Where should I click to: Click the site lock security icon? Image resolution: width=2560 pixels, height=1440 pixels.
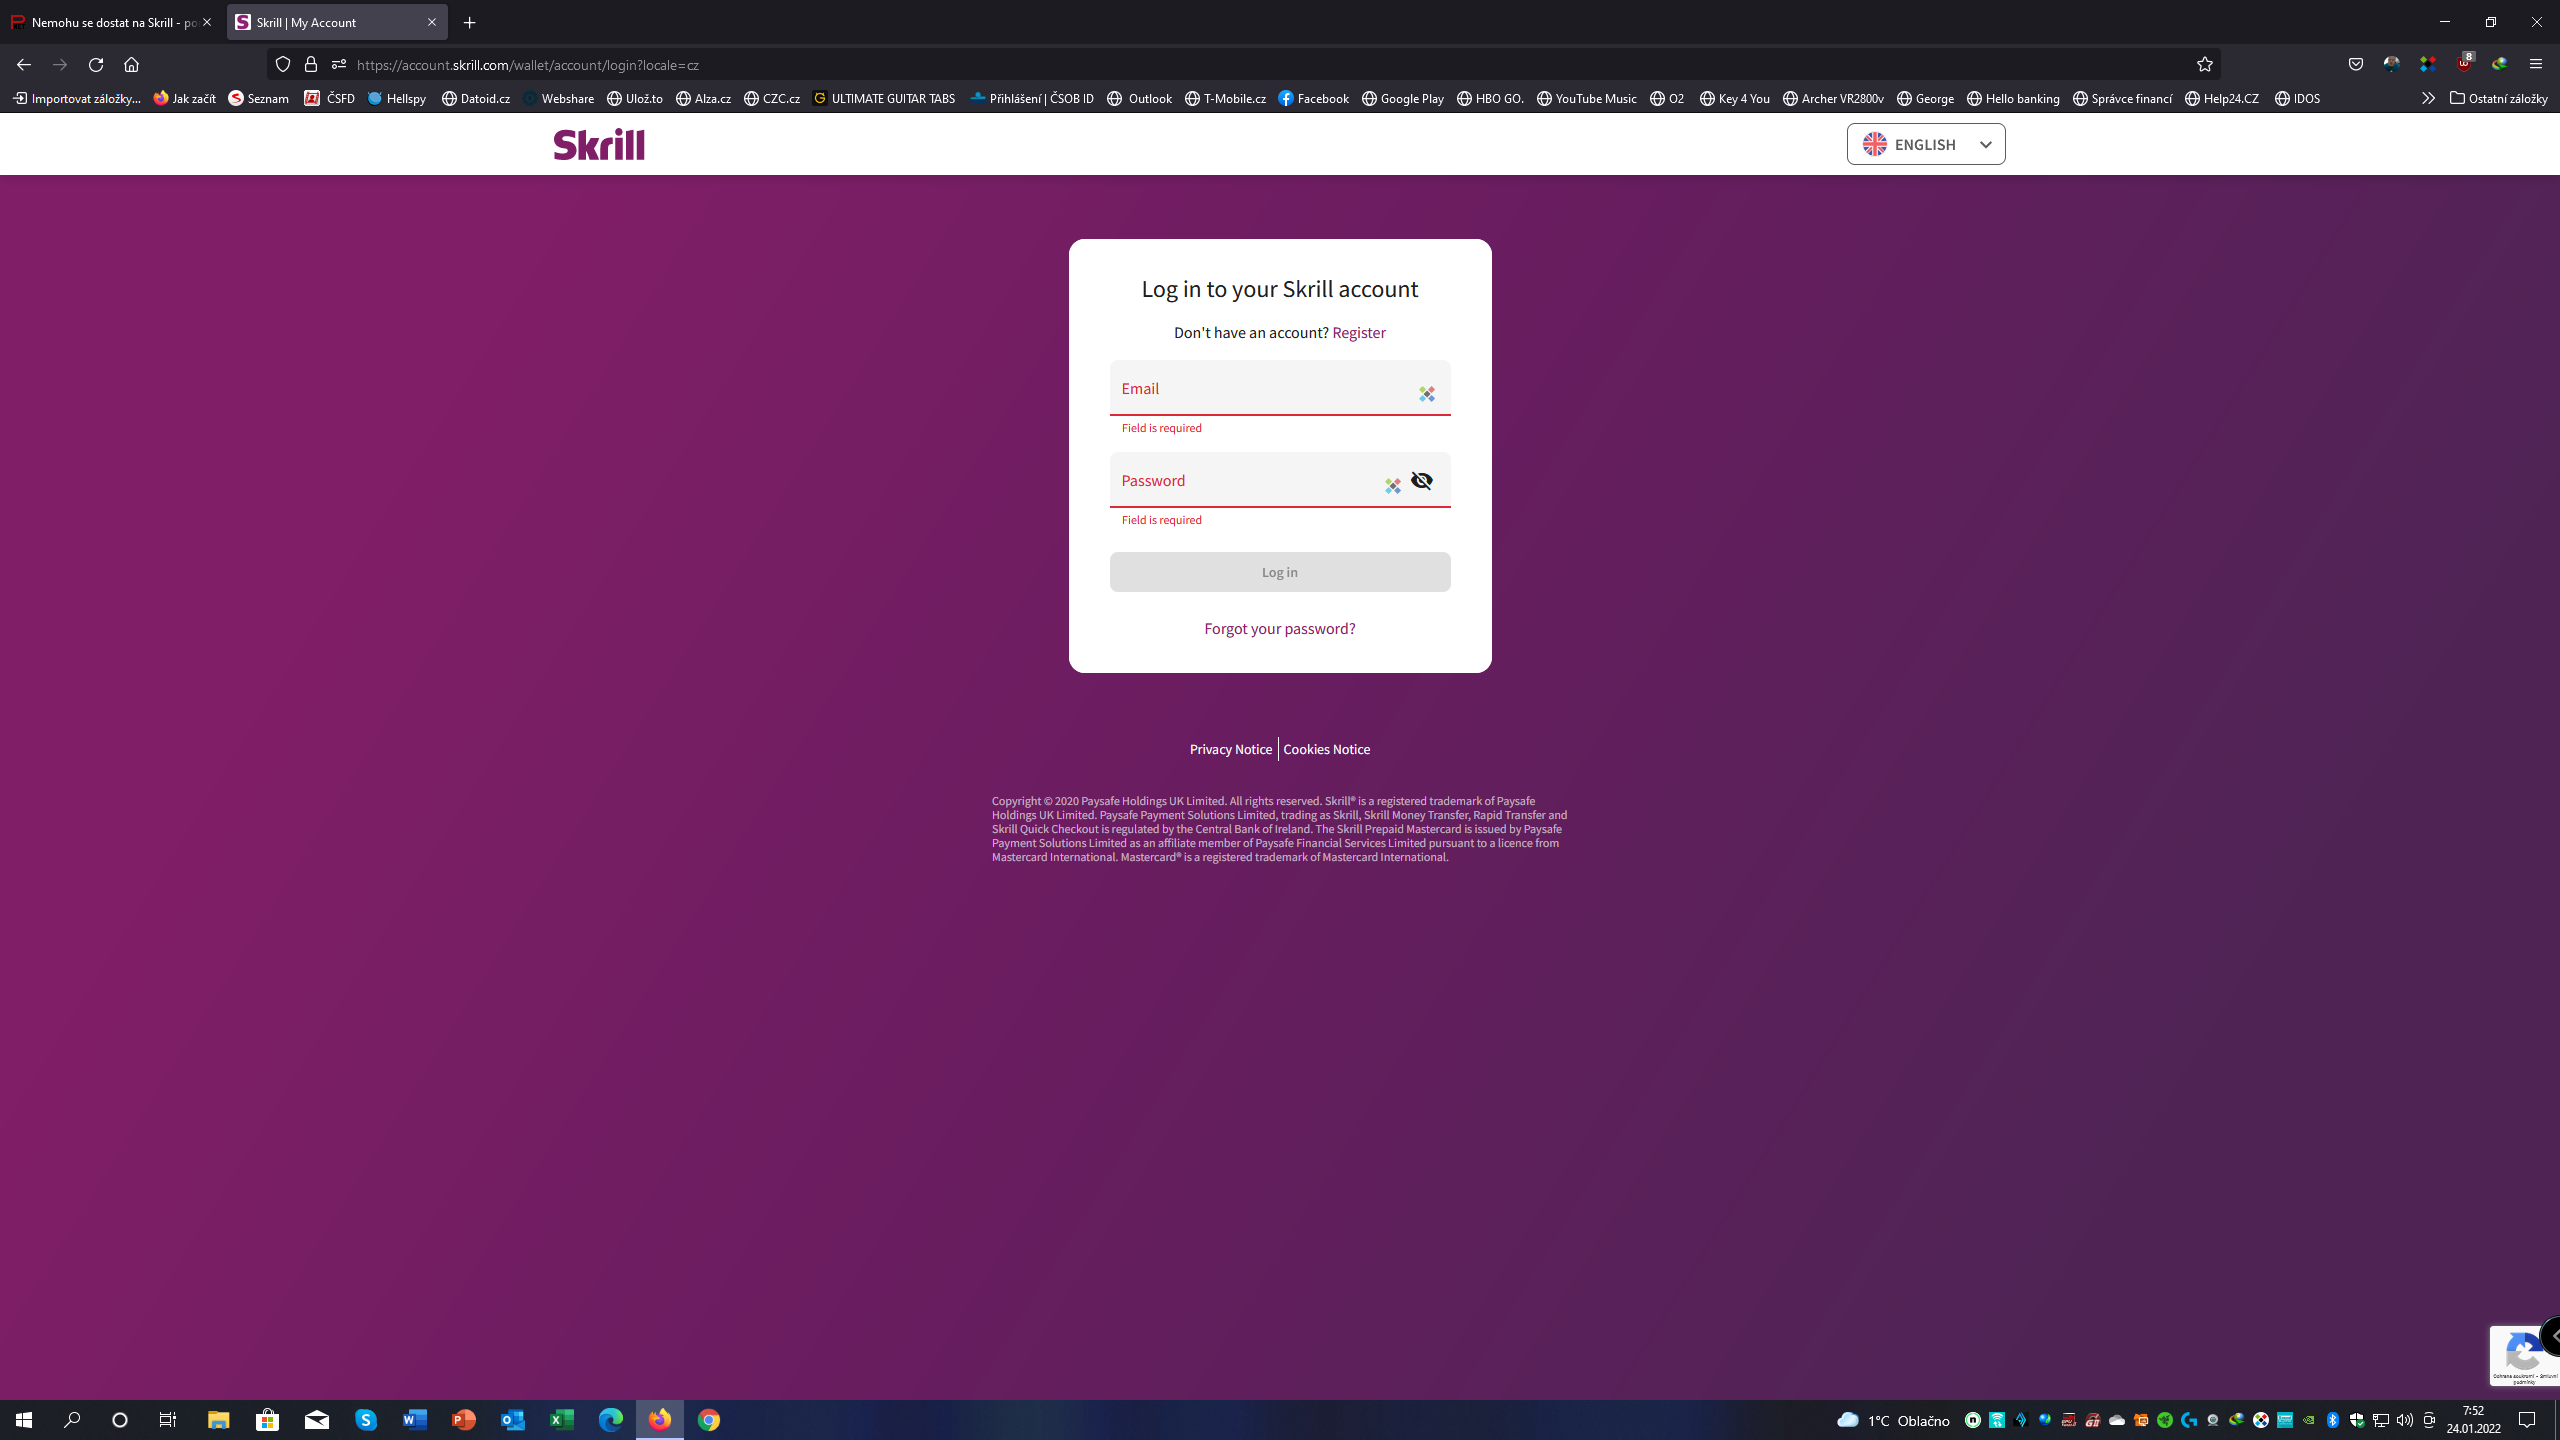(311, 64)
